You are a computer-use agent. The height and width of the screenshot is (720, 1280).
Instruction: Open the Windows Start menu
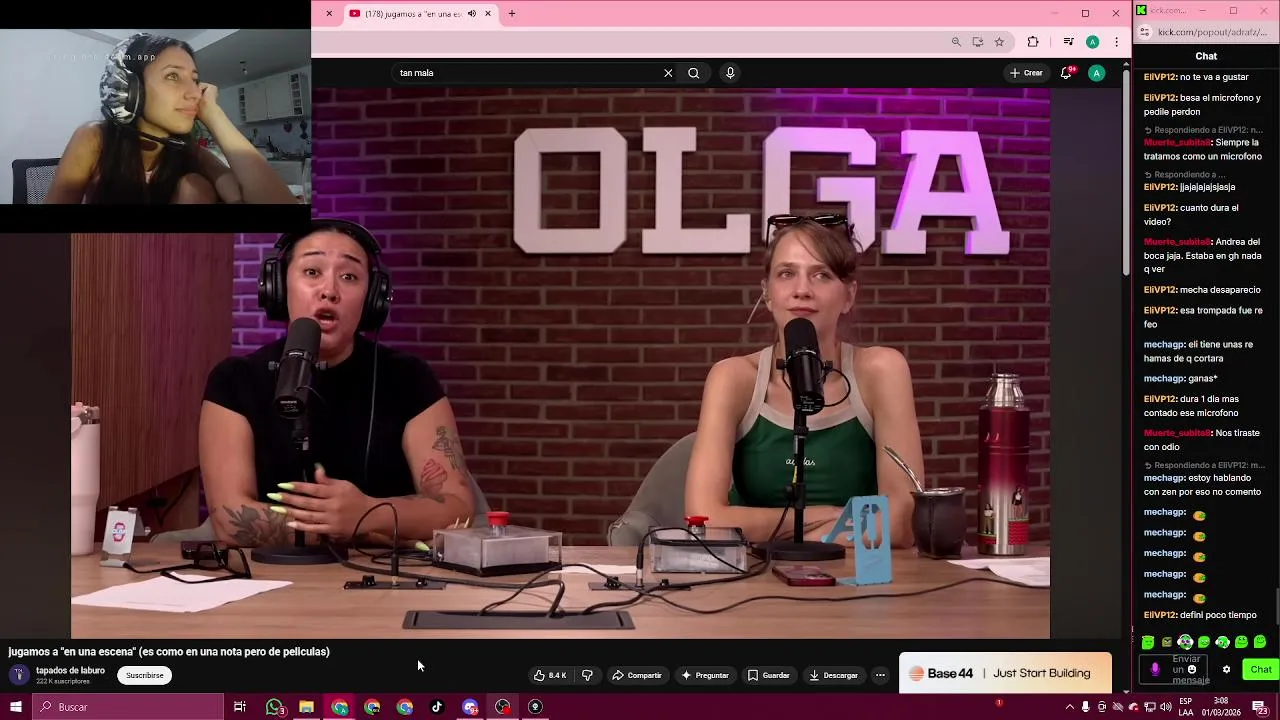point(15,707)
